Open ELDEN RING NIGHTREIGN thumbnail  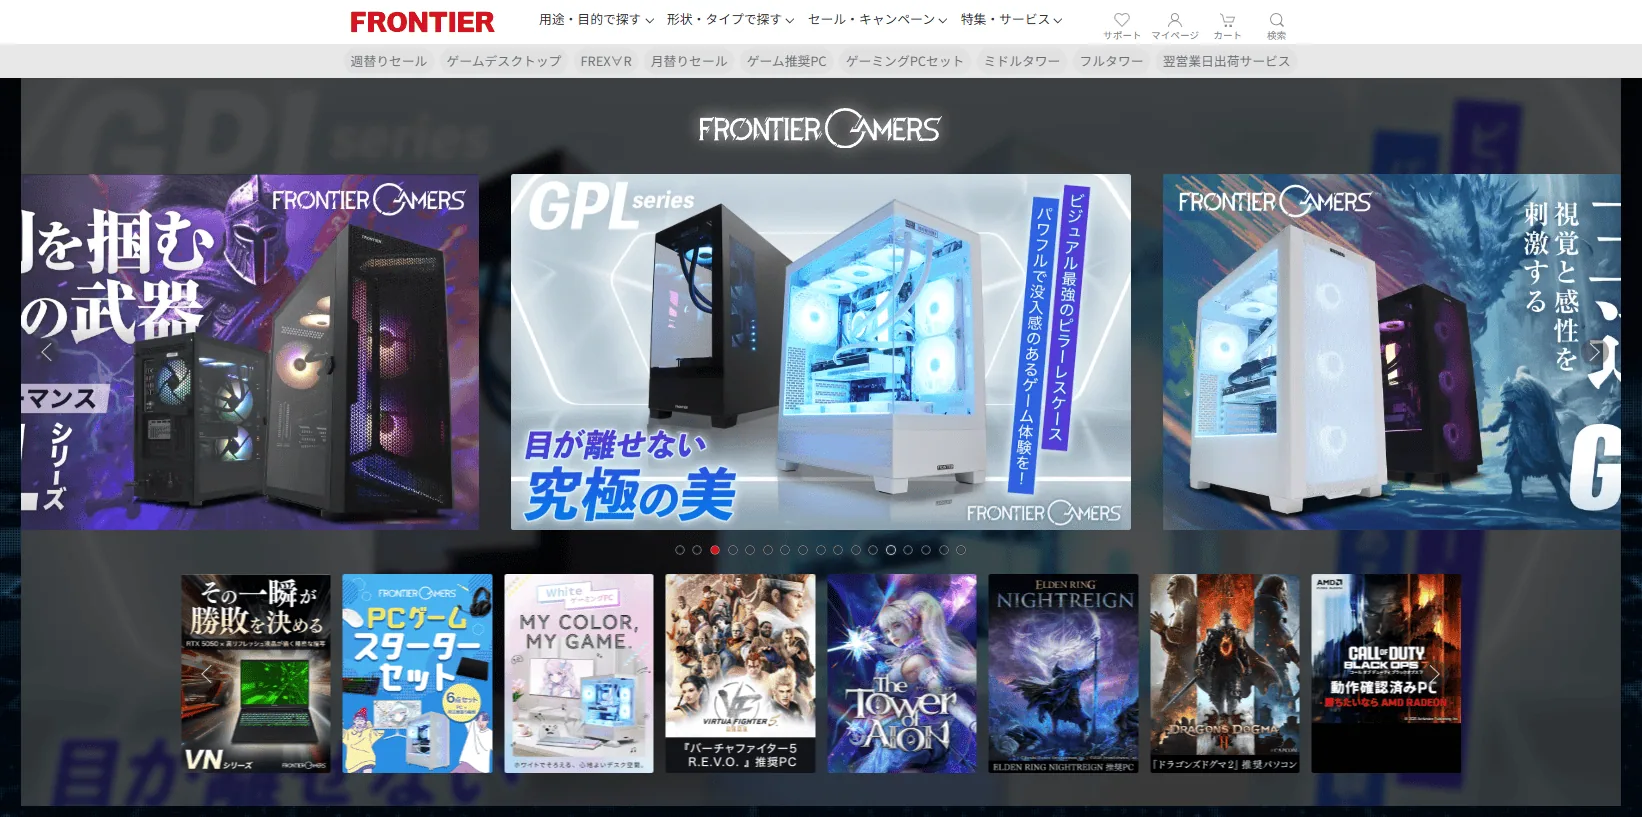[1063, 673]
